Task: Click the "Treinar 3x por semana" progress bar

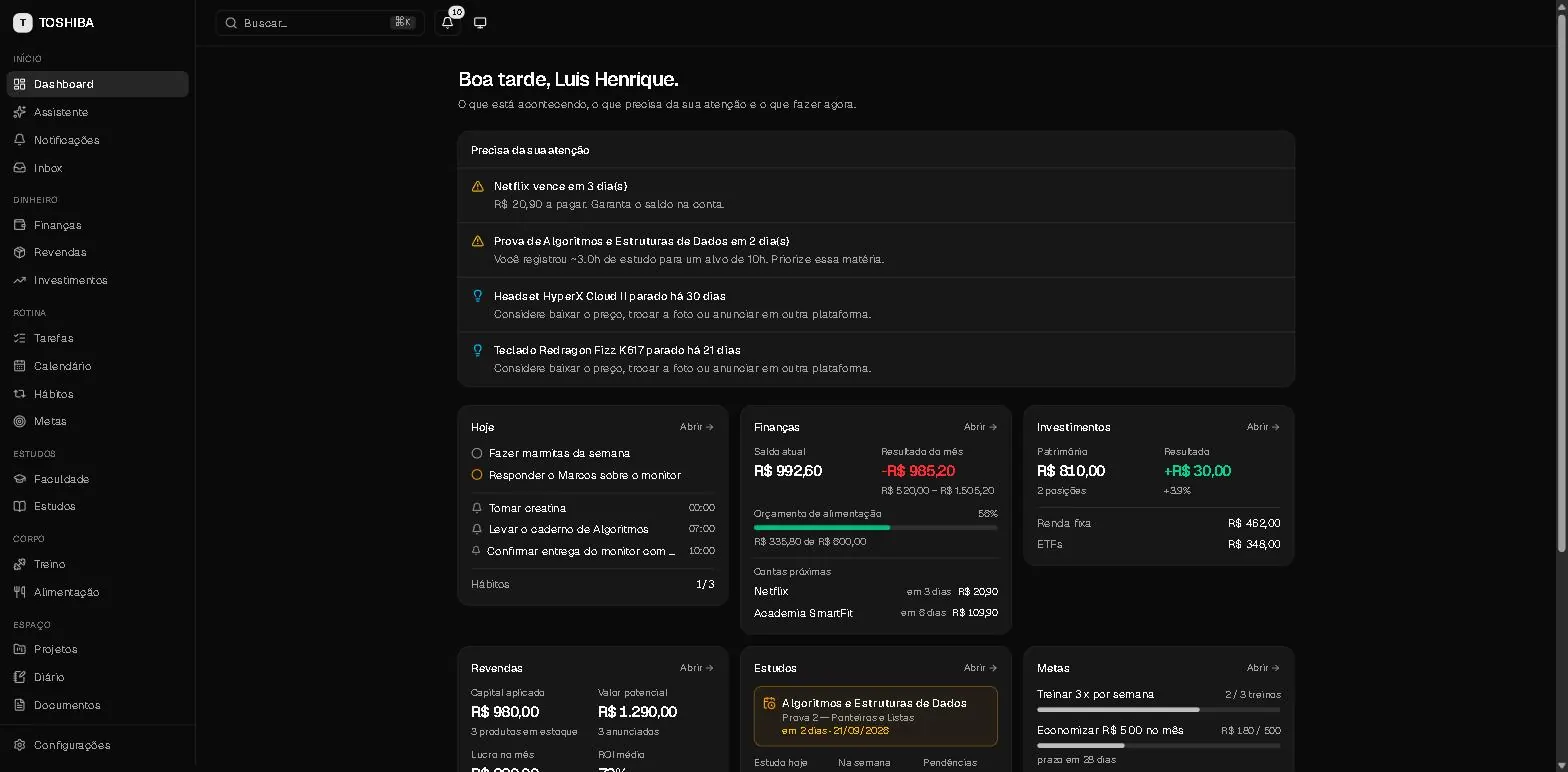Action: (1159, 710)
